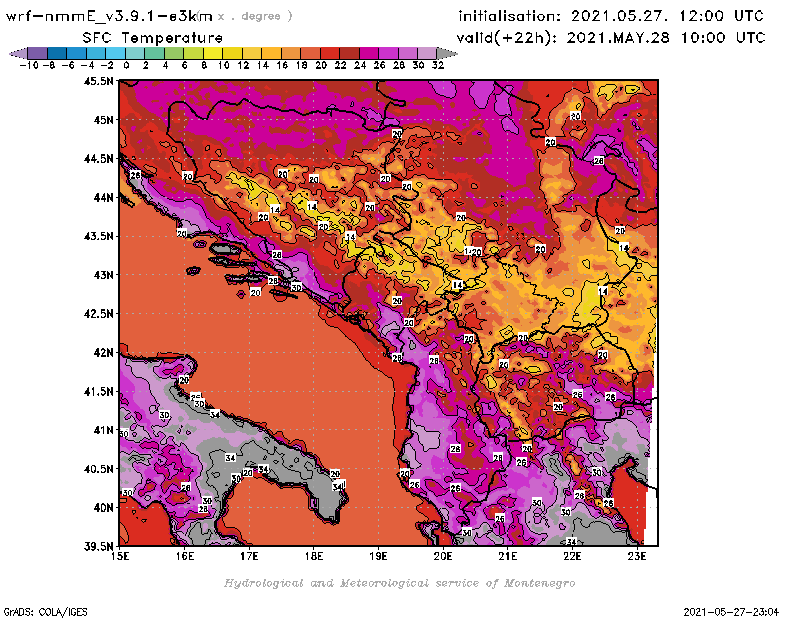800x618 pixels.
Task: Select the '19E' longitude label
Action: (379, 556)
